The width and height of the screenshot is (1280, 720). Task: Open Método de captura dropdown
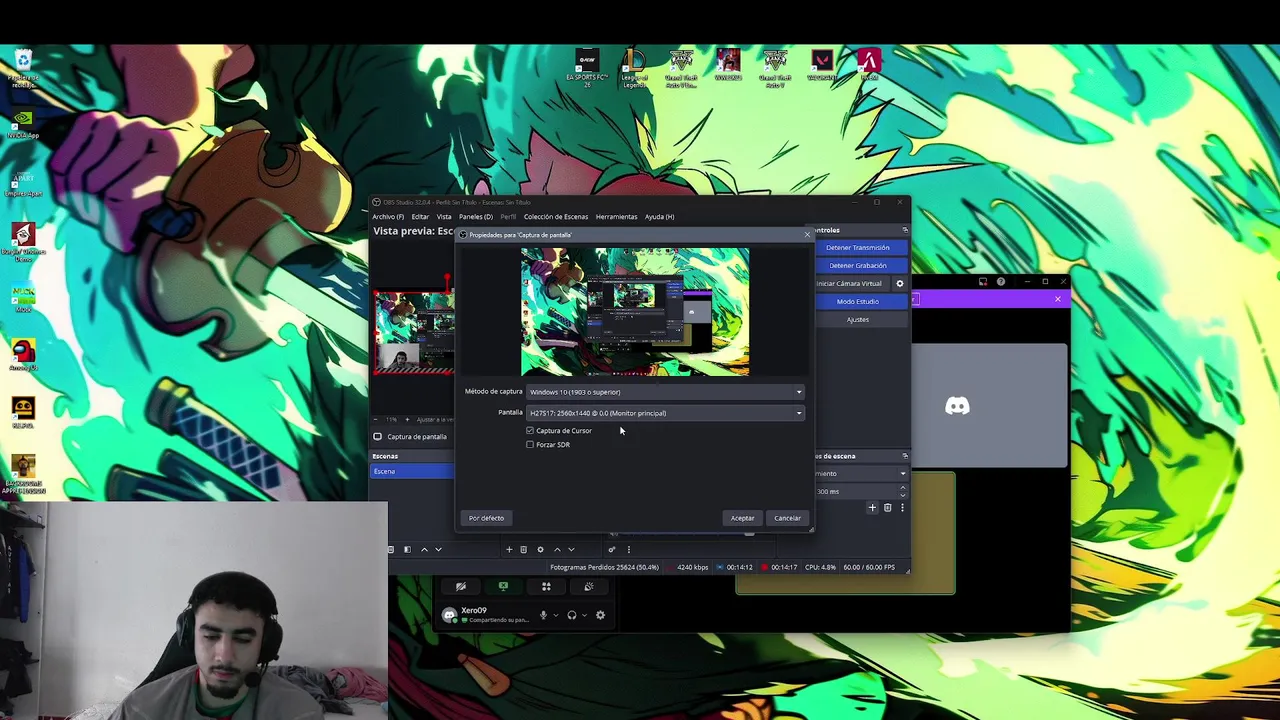pyautogui.click(x=666, y=392)
